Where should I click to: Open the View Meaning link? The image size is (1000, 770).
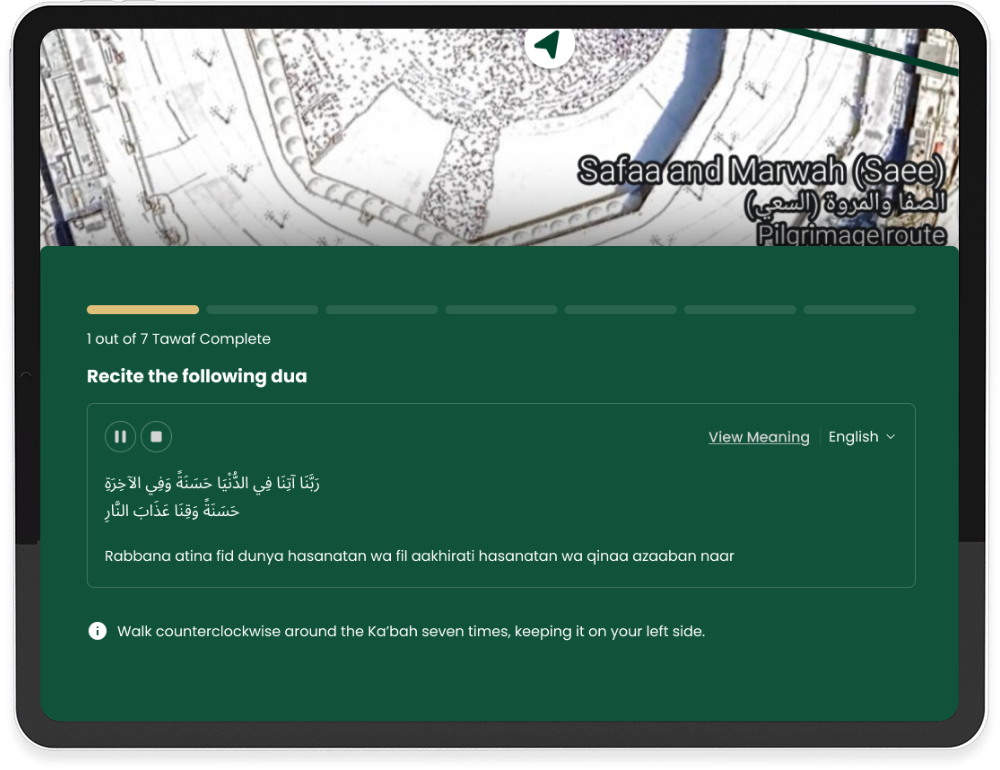(759, 437)
